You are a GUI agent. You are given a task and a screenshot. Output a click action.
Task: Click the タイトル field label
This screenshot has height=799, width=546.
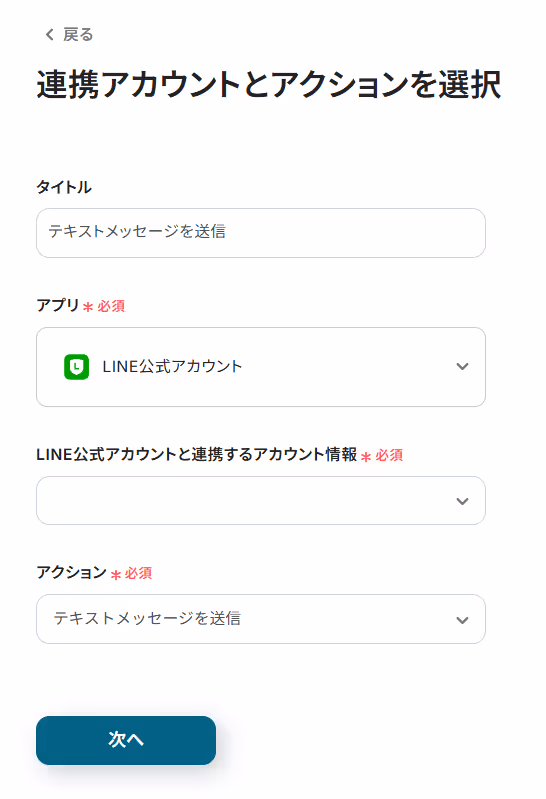[x=64, y=187]
